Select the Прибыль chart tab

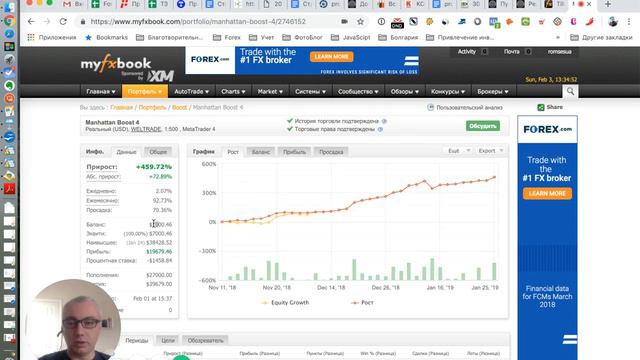pyautogui.click(x=294, y=152)
